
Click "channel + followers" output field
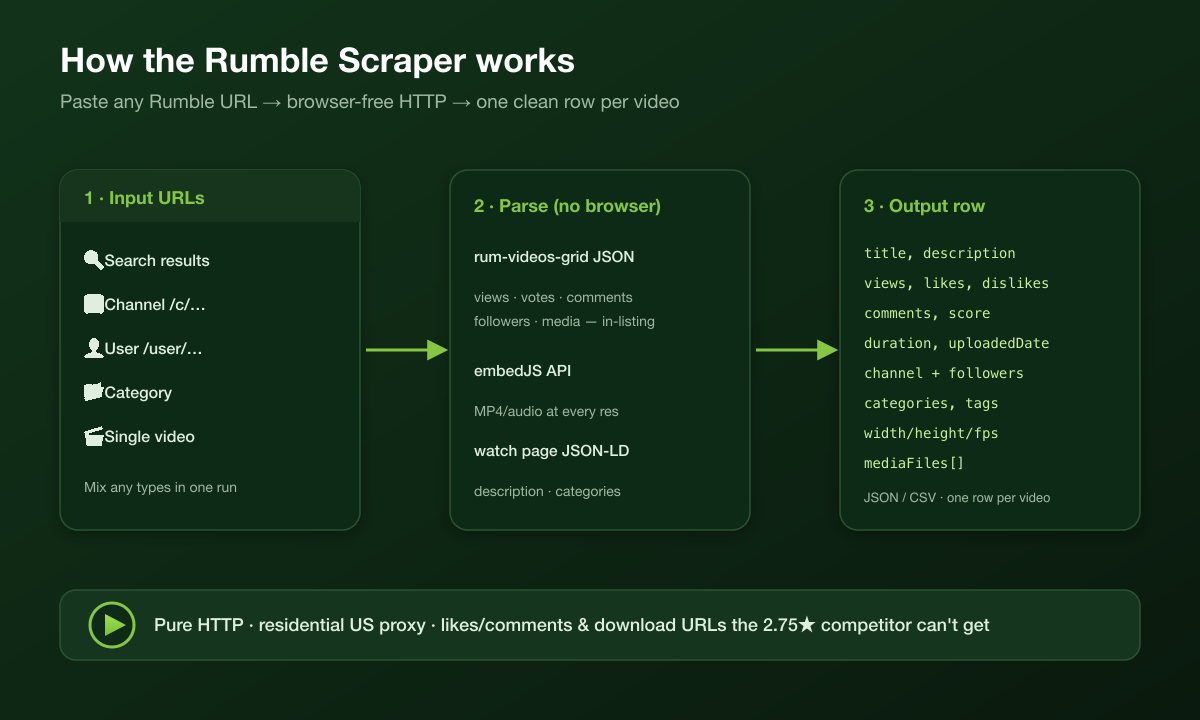[x=944, y=373]
